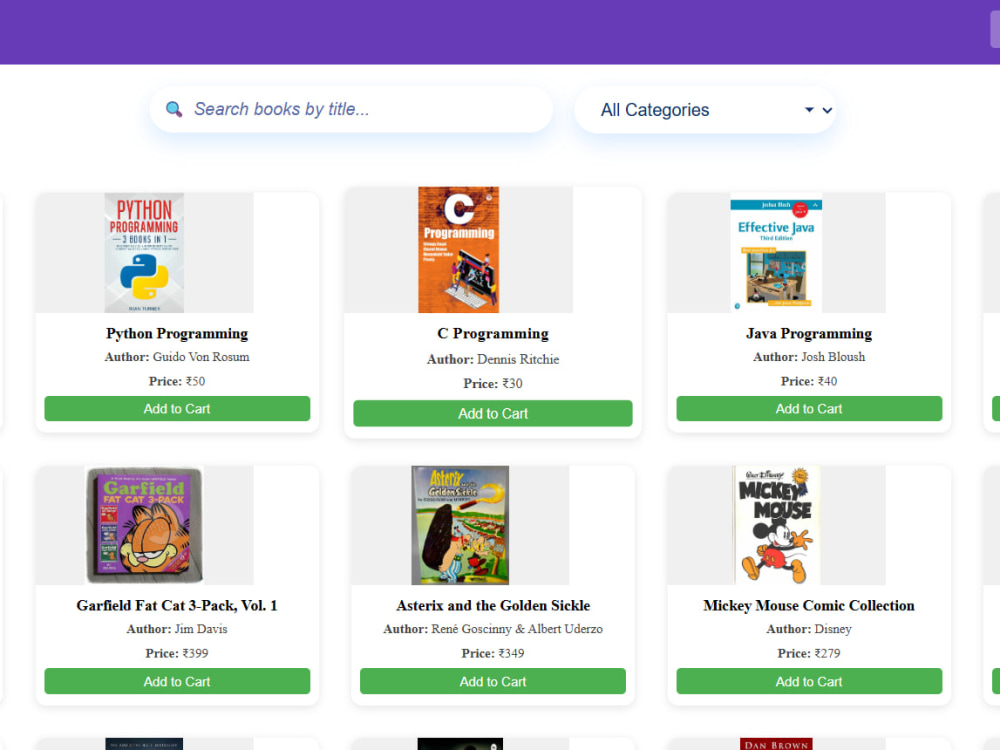This screenshot has width=1000, height=750.
Task: Click the chevron arrow in category selector
Action: (x=827, y=110)
